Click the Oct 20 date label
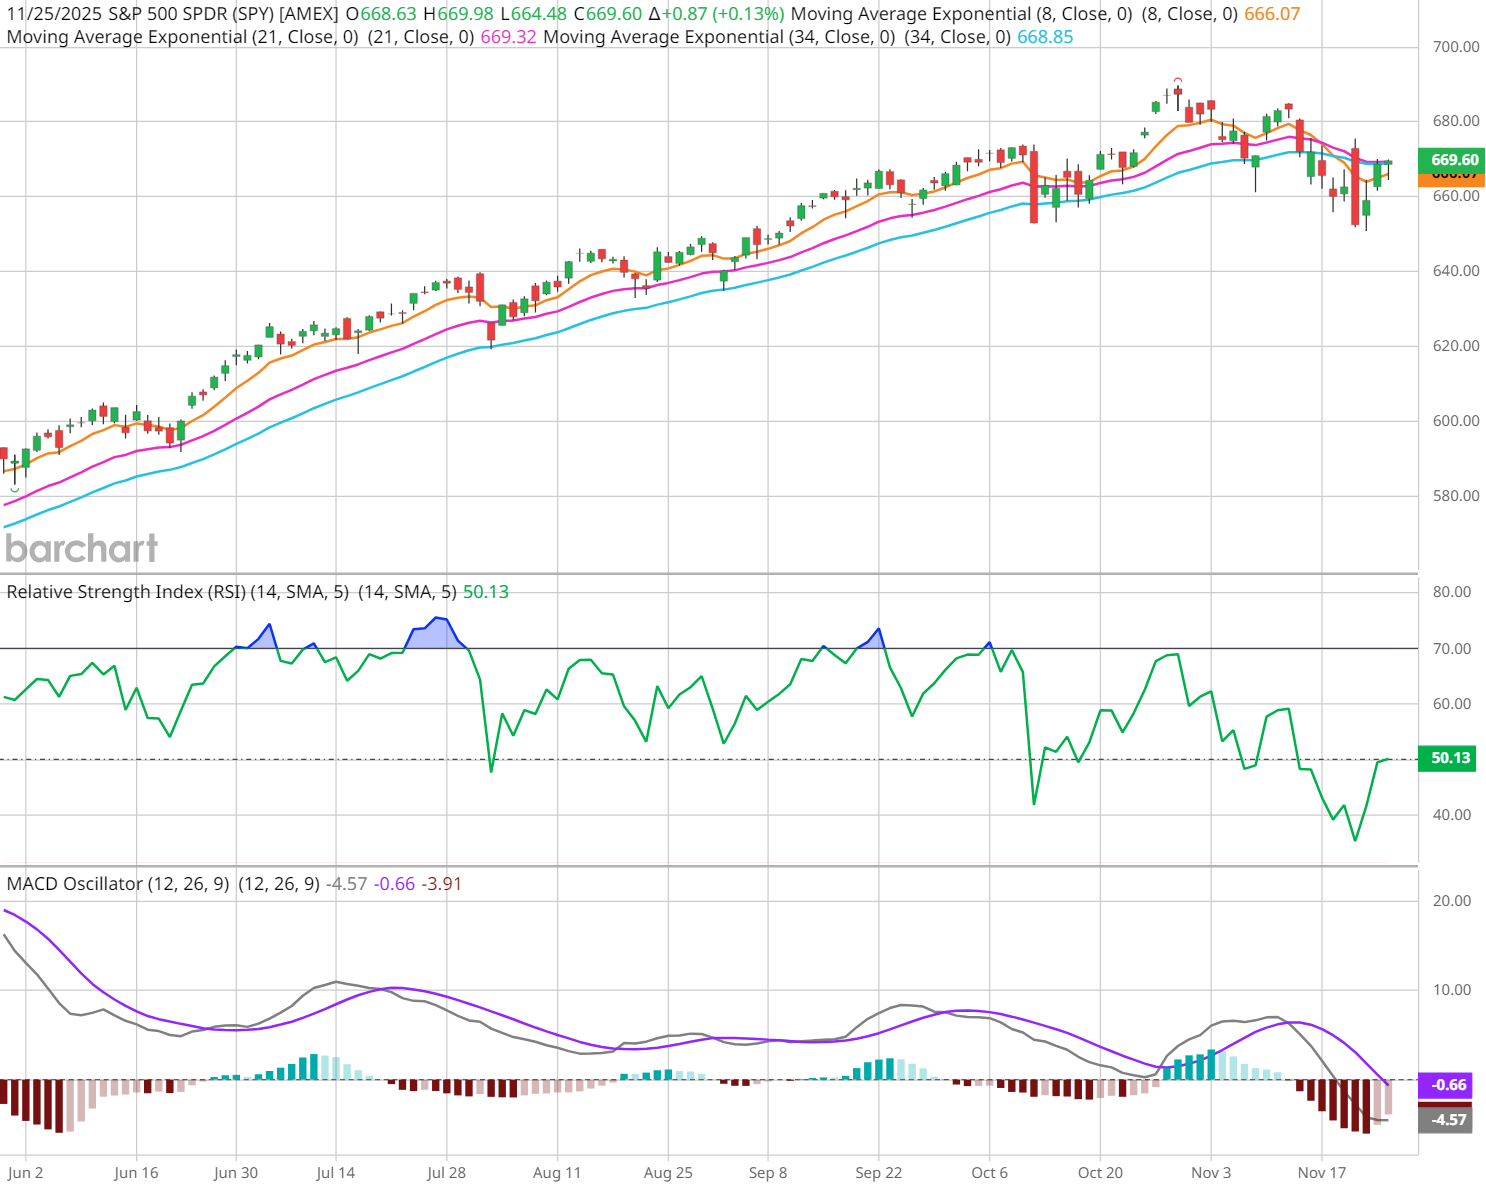Screen dimensions: 1486x1191 (1100, 1173)
